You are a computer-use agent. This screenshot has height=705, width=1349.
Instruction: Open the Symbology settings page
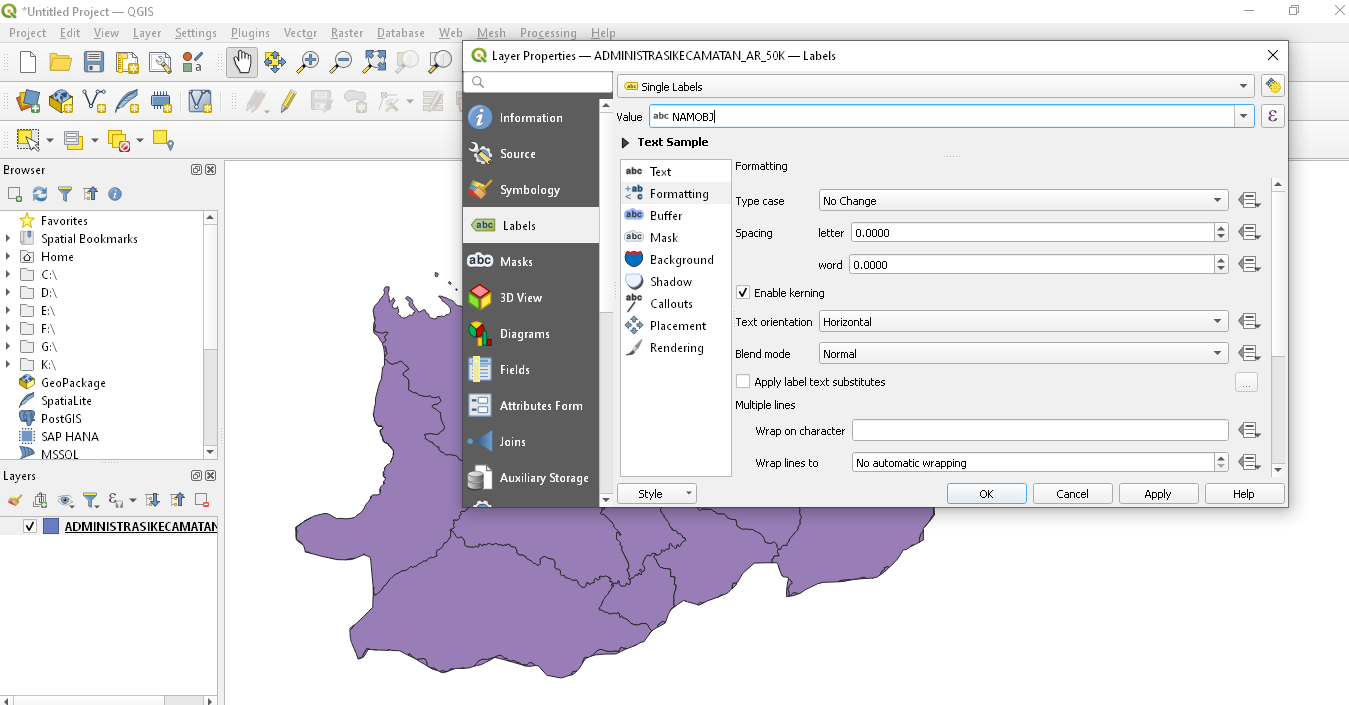click(x=530, y=190)
